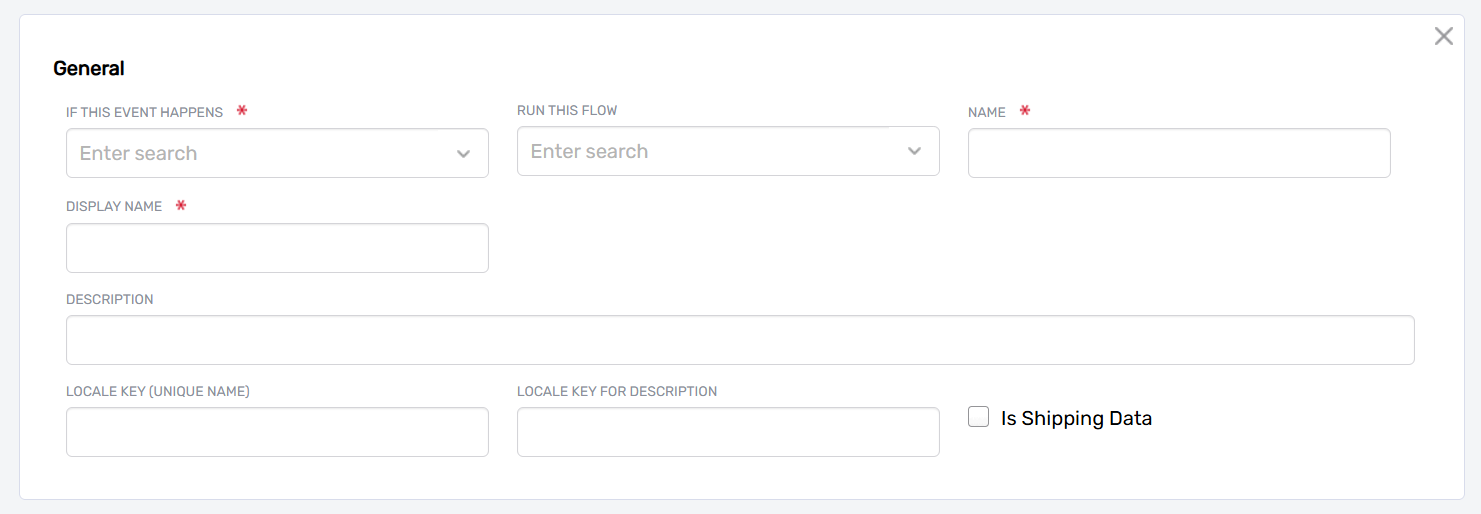Select the 'LOCALE KEY FOR DESCRIPTION' label
The image size is (1481, 514).
tap(617, 391)
